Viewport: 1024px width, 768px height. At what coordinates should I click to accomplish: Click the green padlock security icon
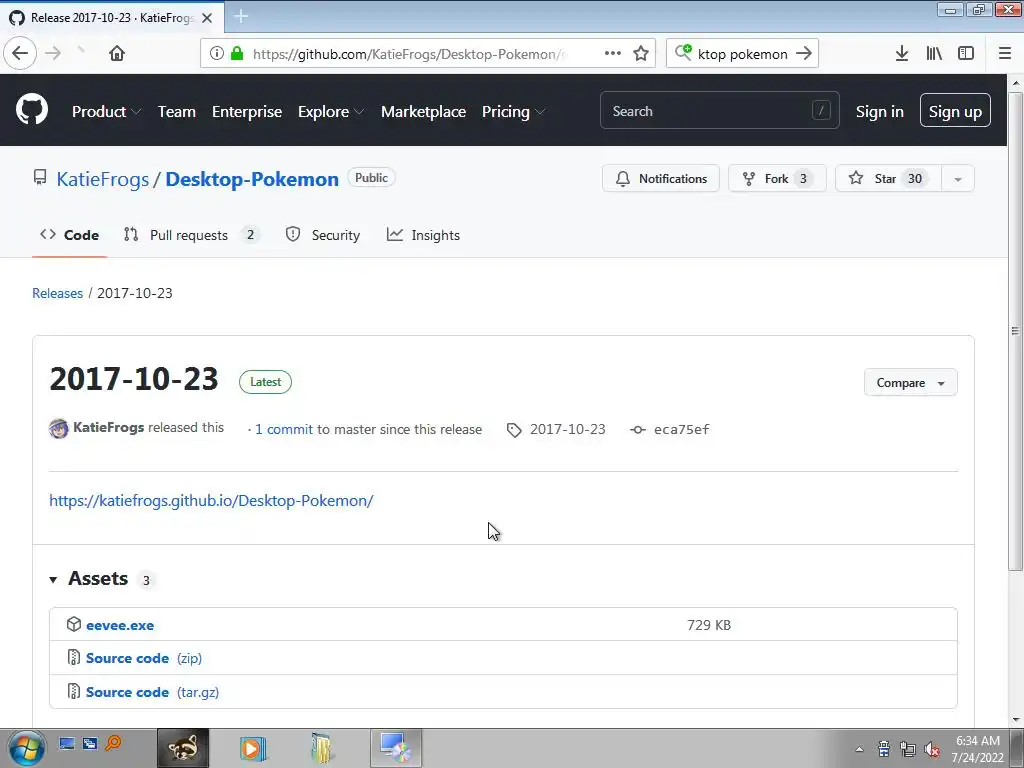(x=237, y=54)
